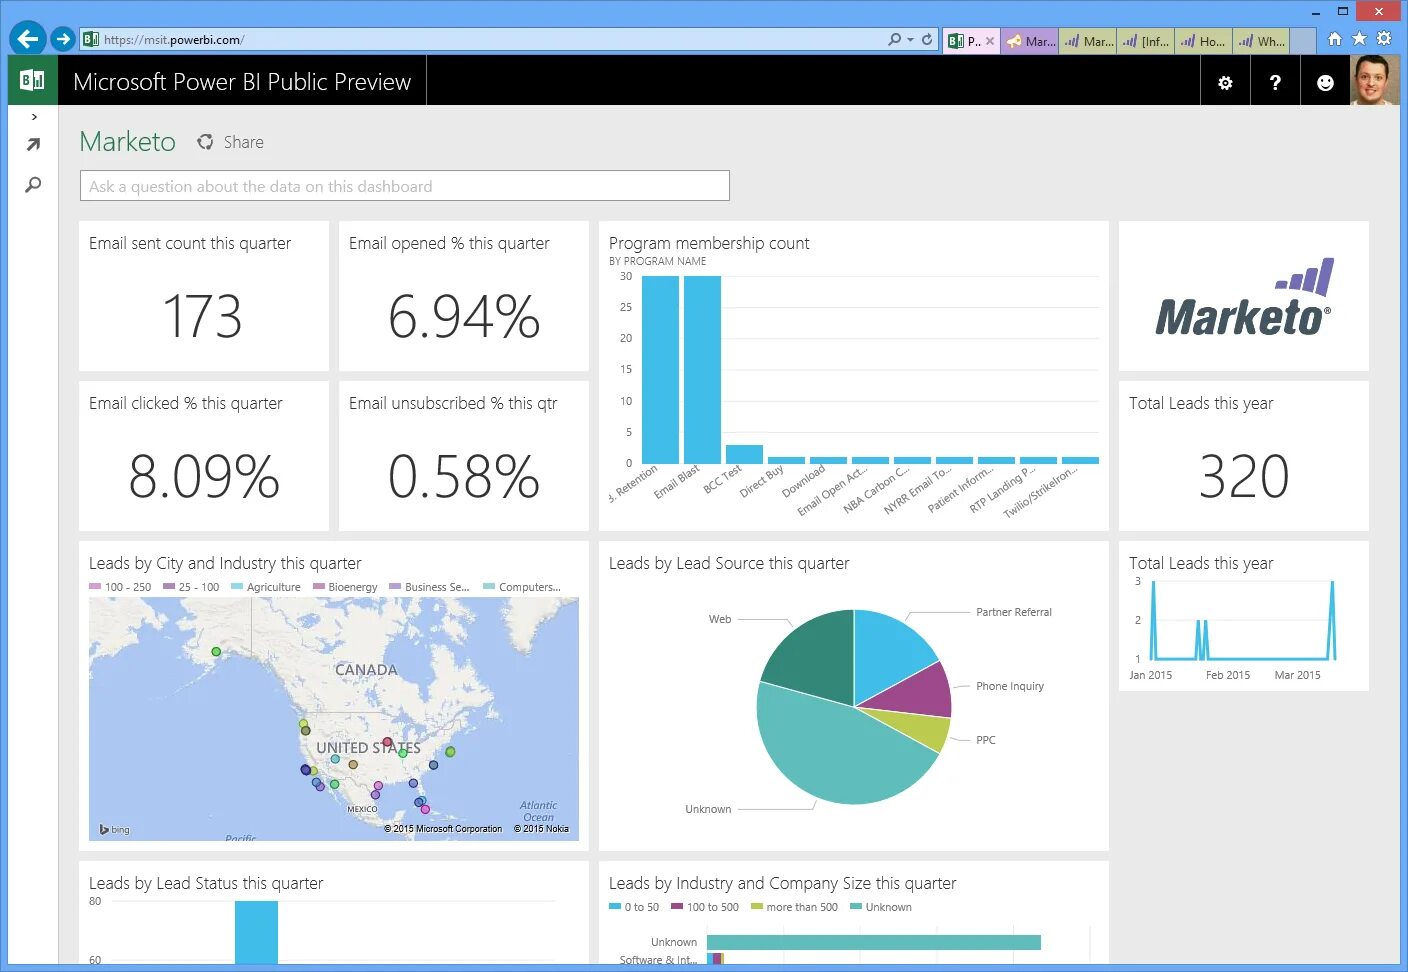Click the address bar search magnifier icon
The image size is (1408, 972).
894,40
